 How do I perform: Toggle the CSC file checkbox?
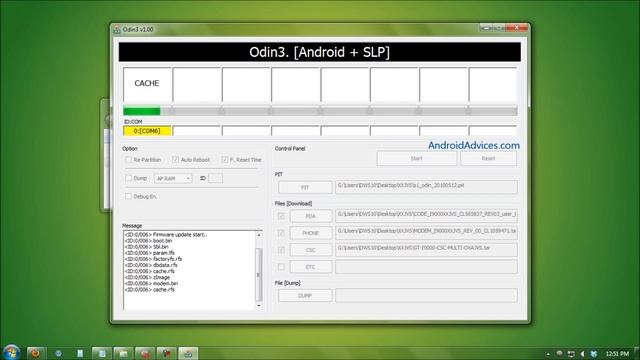(281, 250)
